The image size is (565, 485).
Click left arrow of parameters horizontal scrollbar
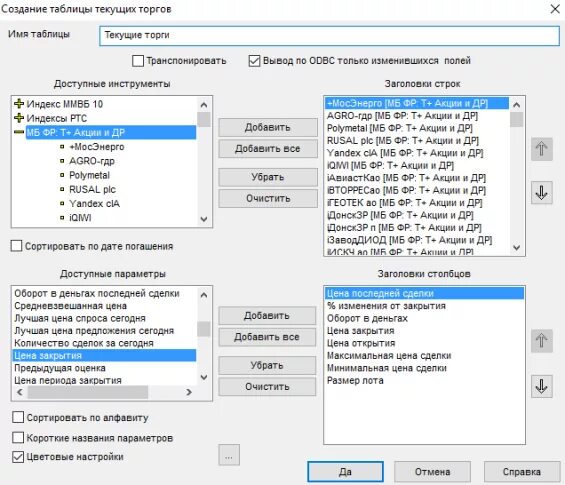[20, 392]
